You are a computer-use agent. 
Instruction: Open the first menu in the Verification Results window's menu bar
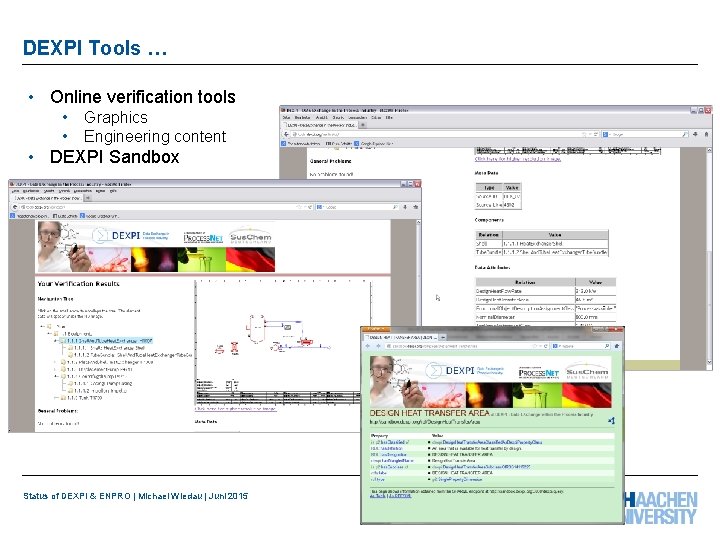16,191
